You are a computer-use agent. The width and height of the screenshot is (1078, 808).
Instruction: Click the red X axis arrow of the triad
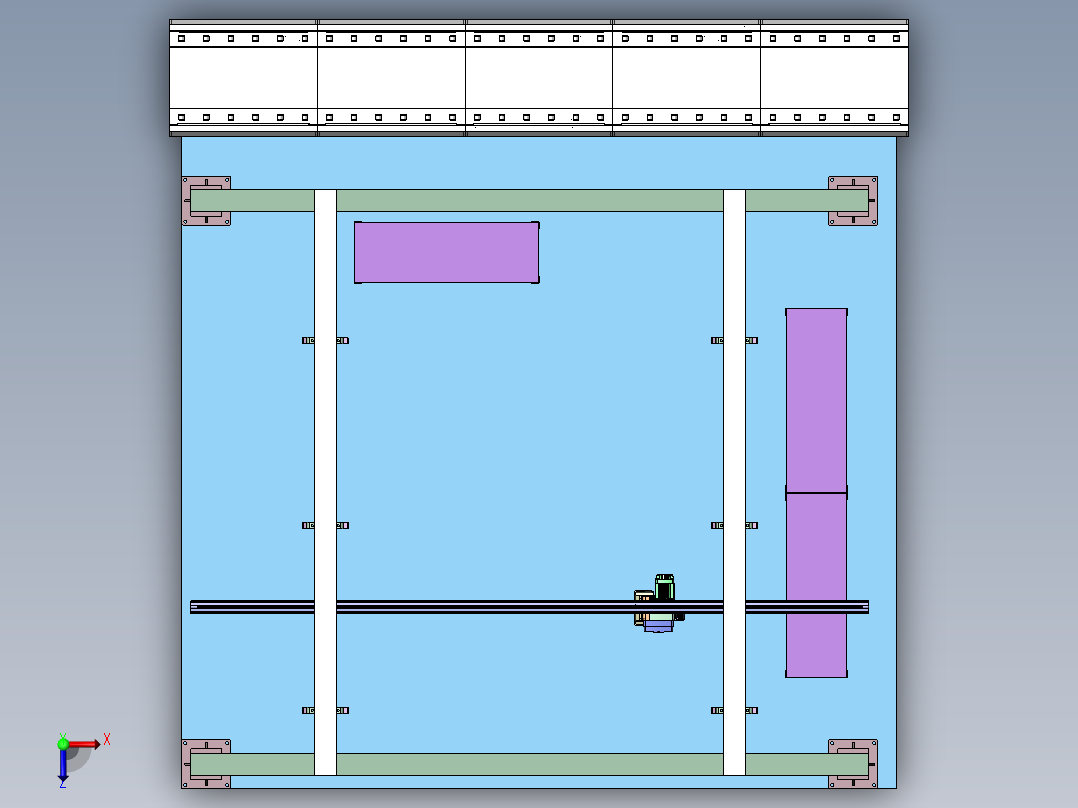click(x=84, y=744)
